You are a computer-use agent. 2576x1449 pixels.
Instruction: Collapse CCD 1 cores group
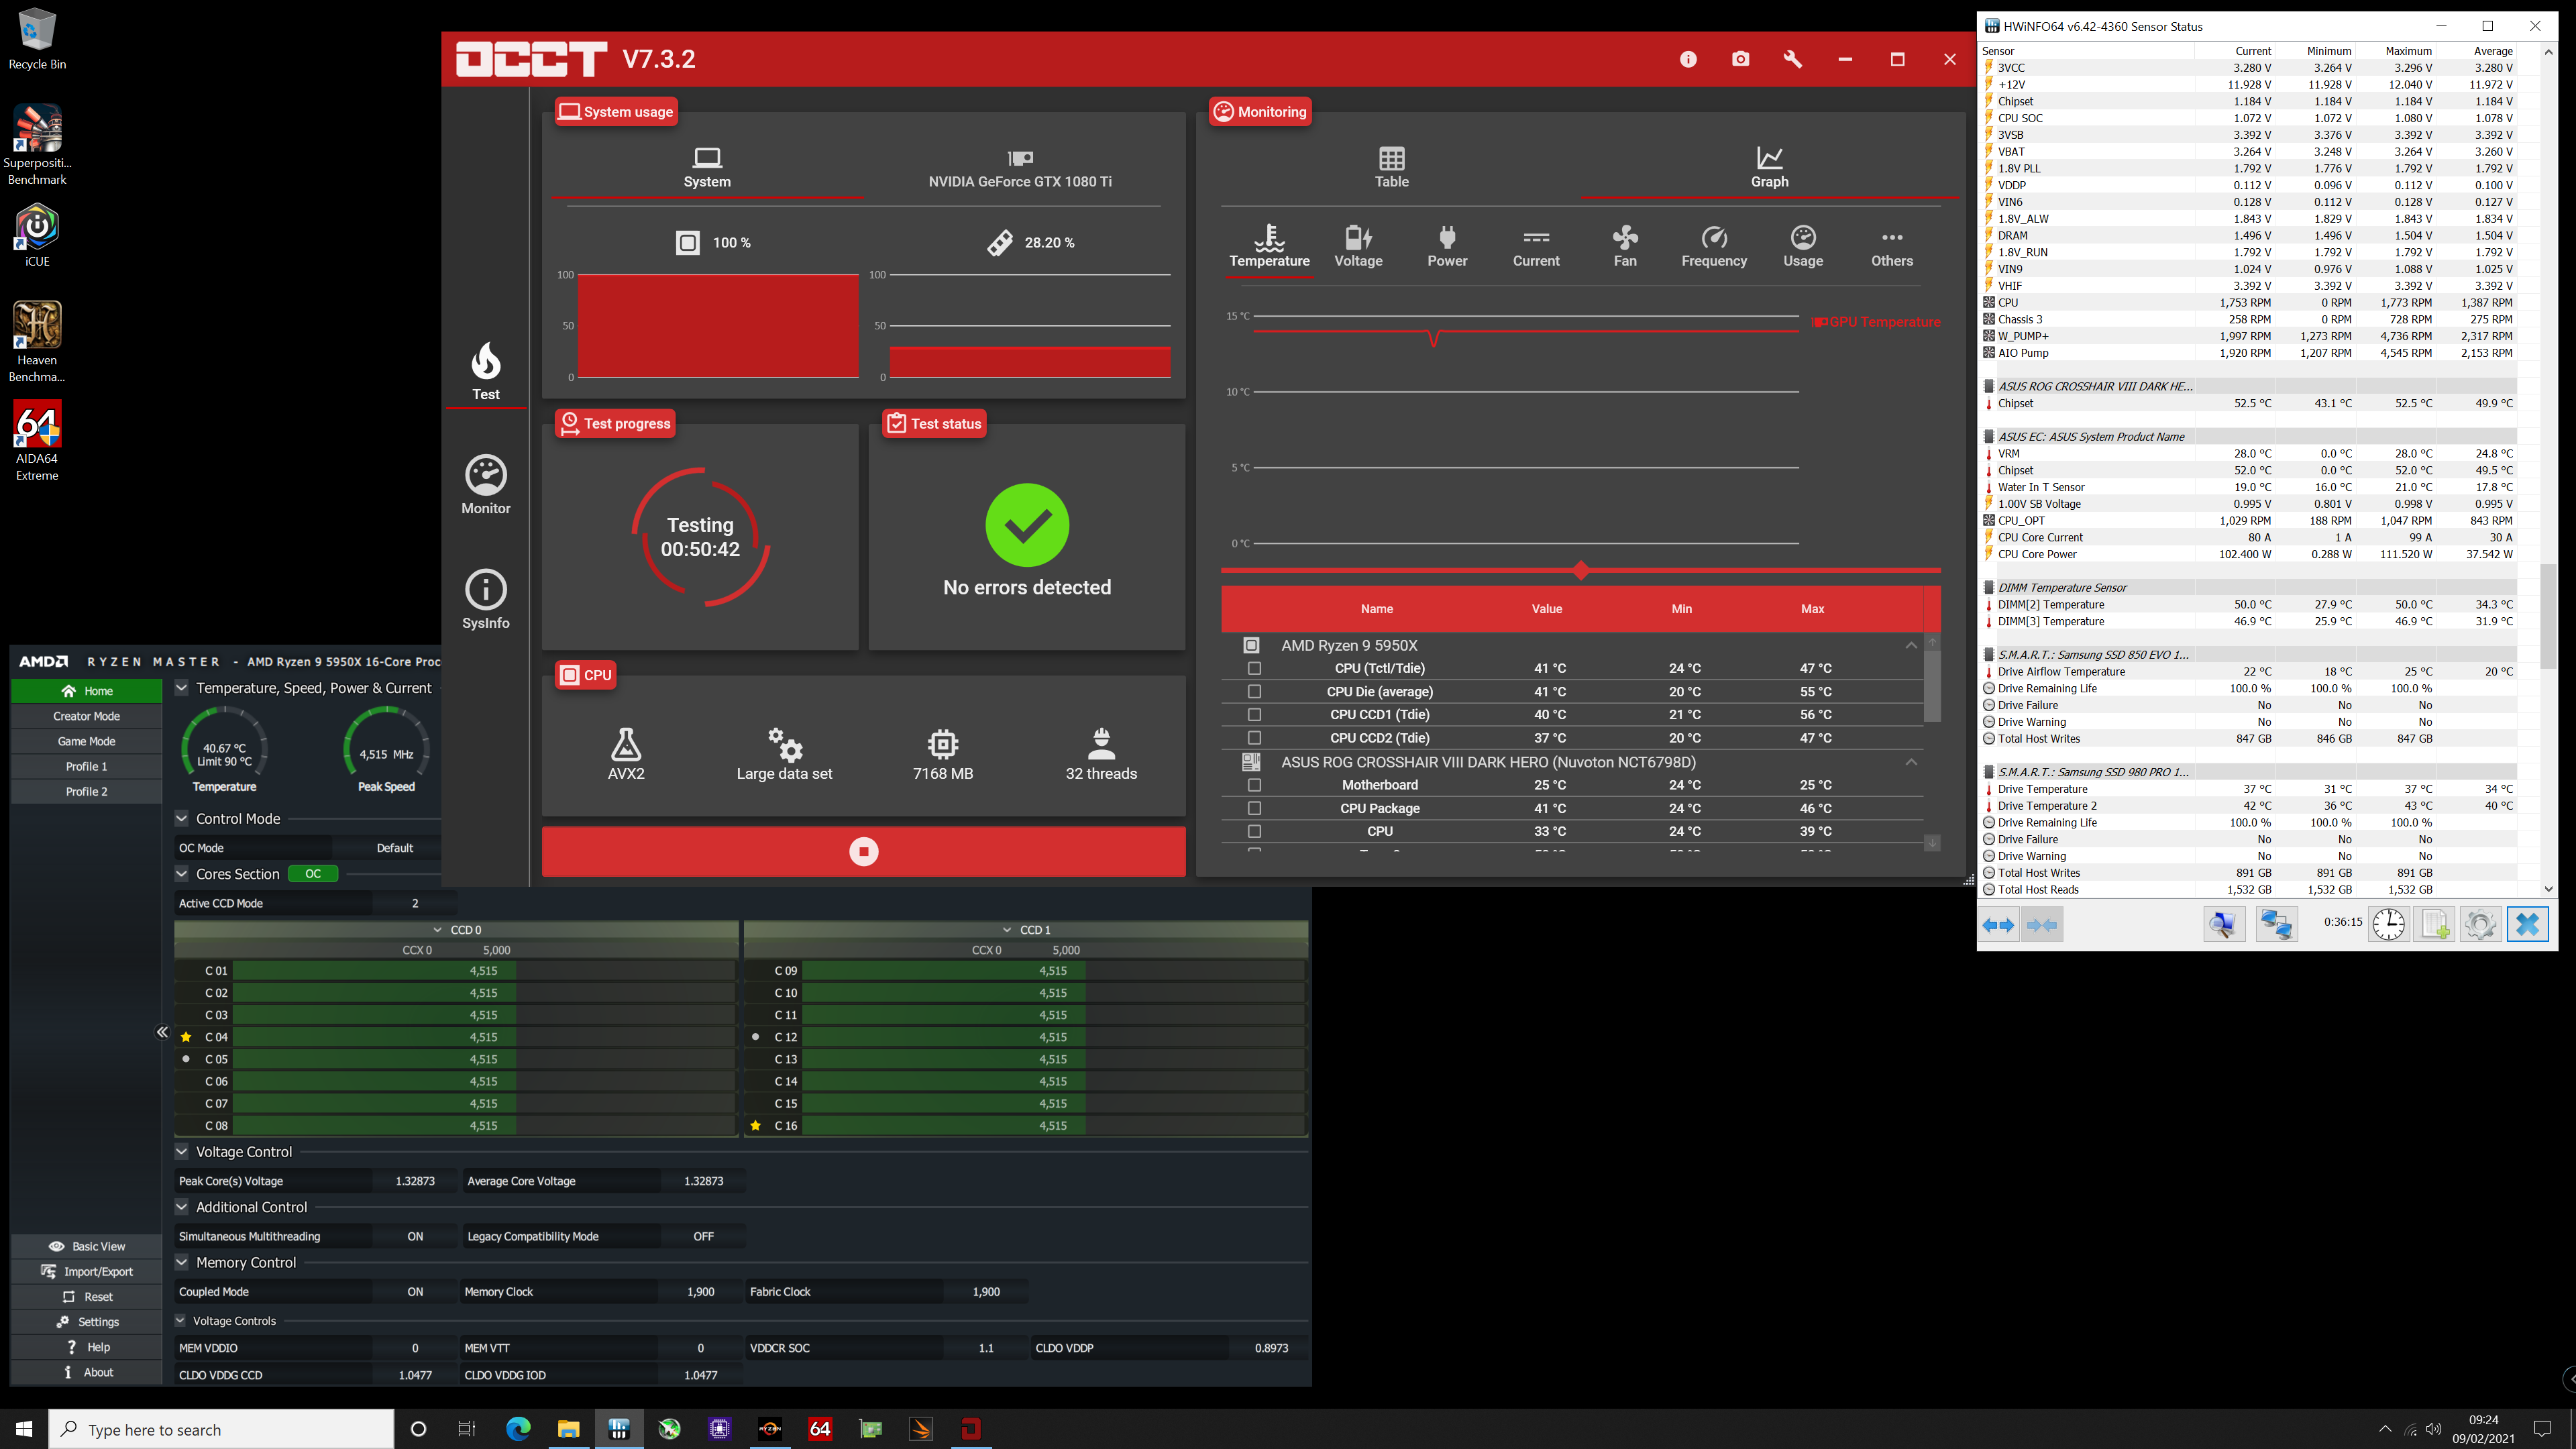point(1007,930)
